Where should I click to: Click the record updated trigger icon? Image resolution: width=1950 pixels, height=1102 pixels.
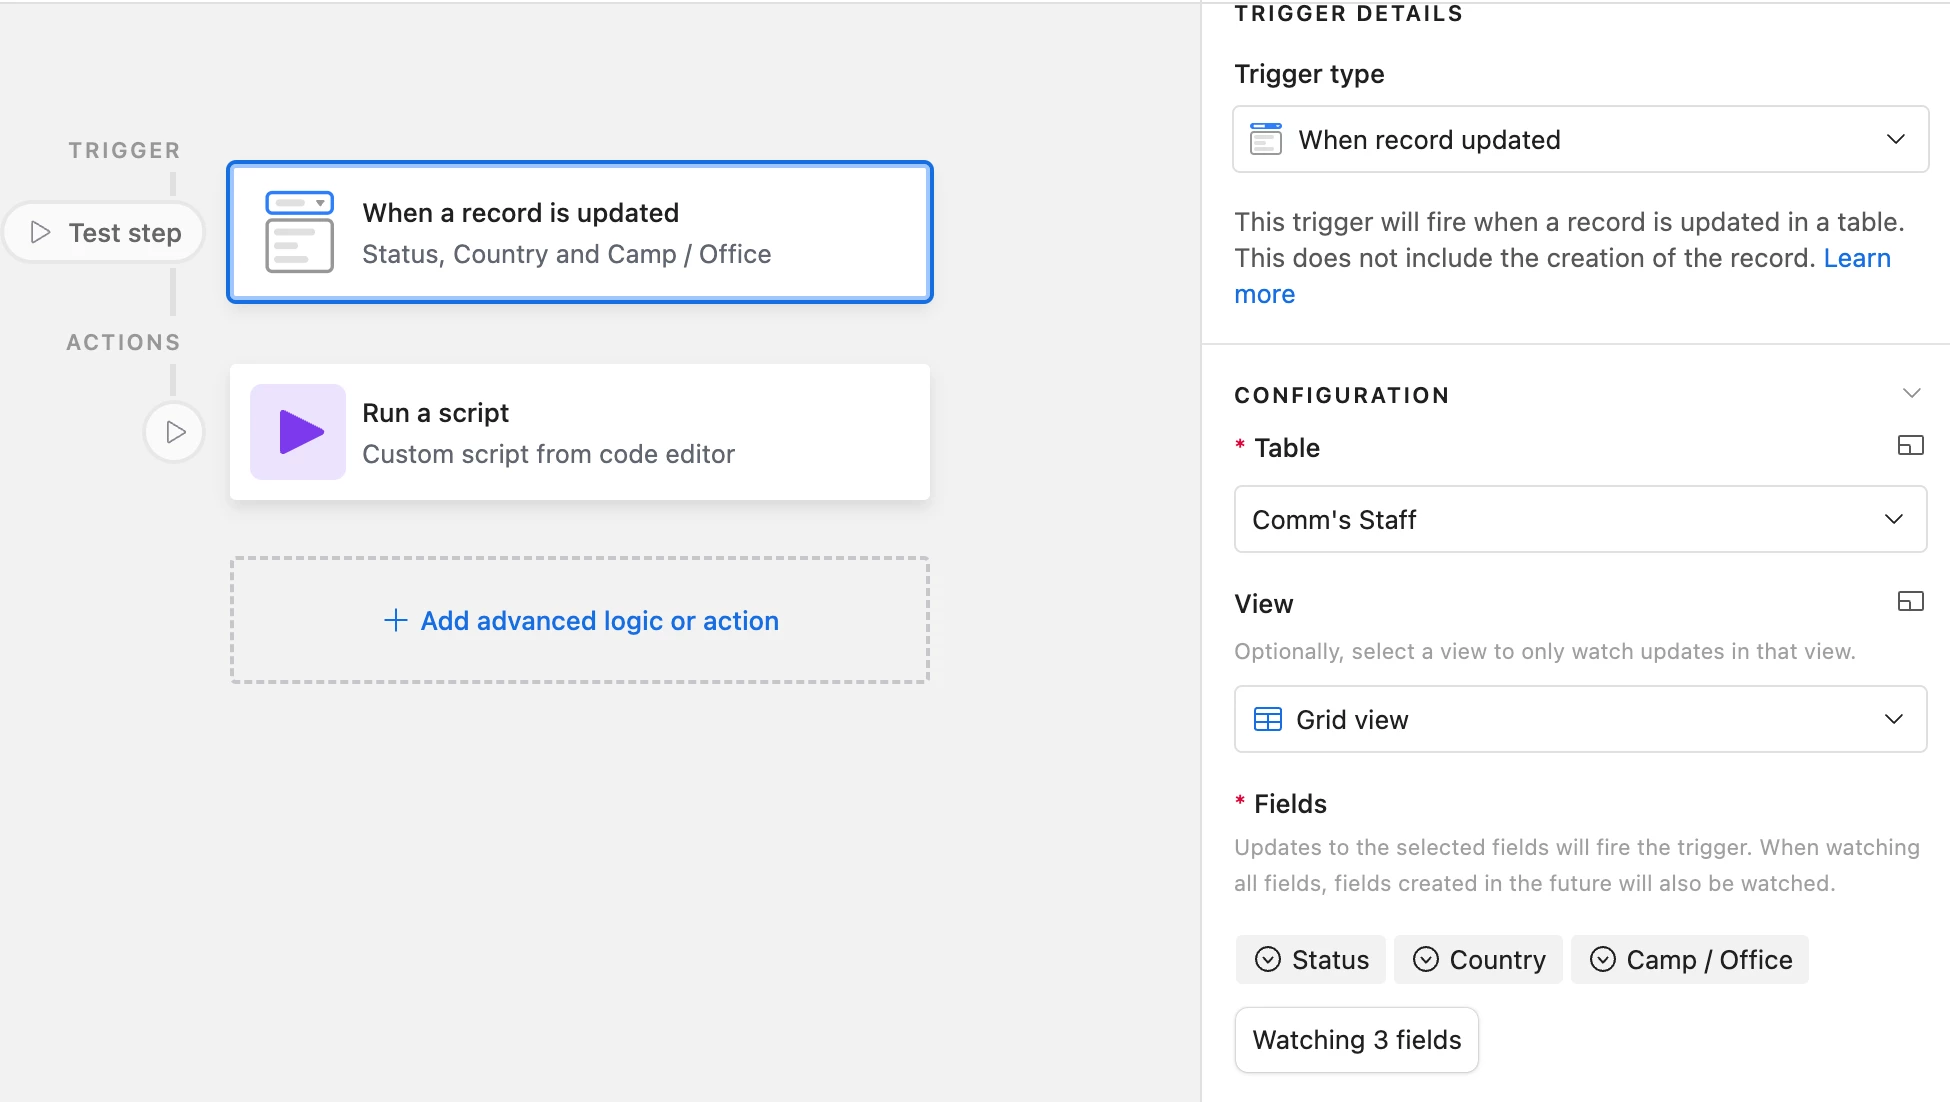pos(299,232)
